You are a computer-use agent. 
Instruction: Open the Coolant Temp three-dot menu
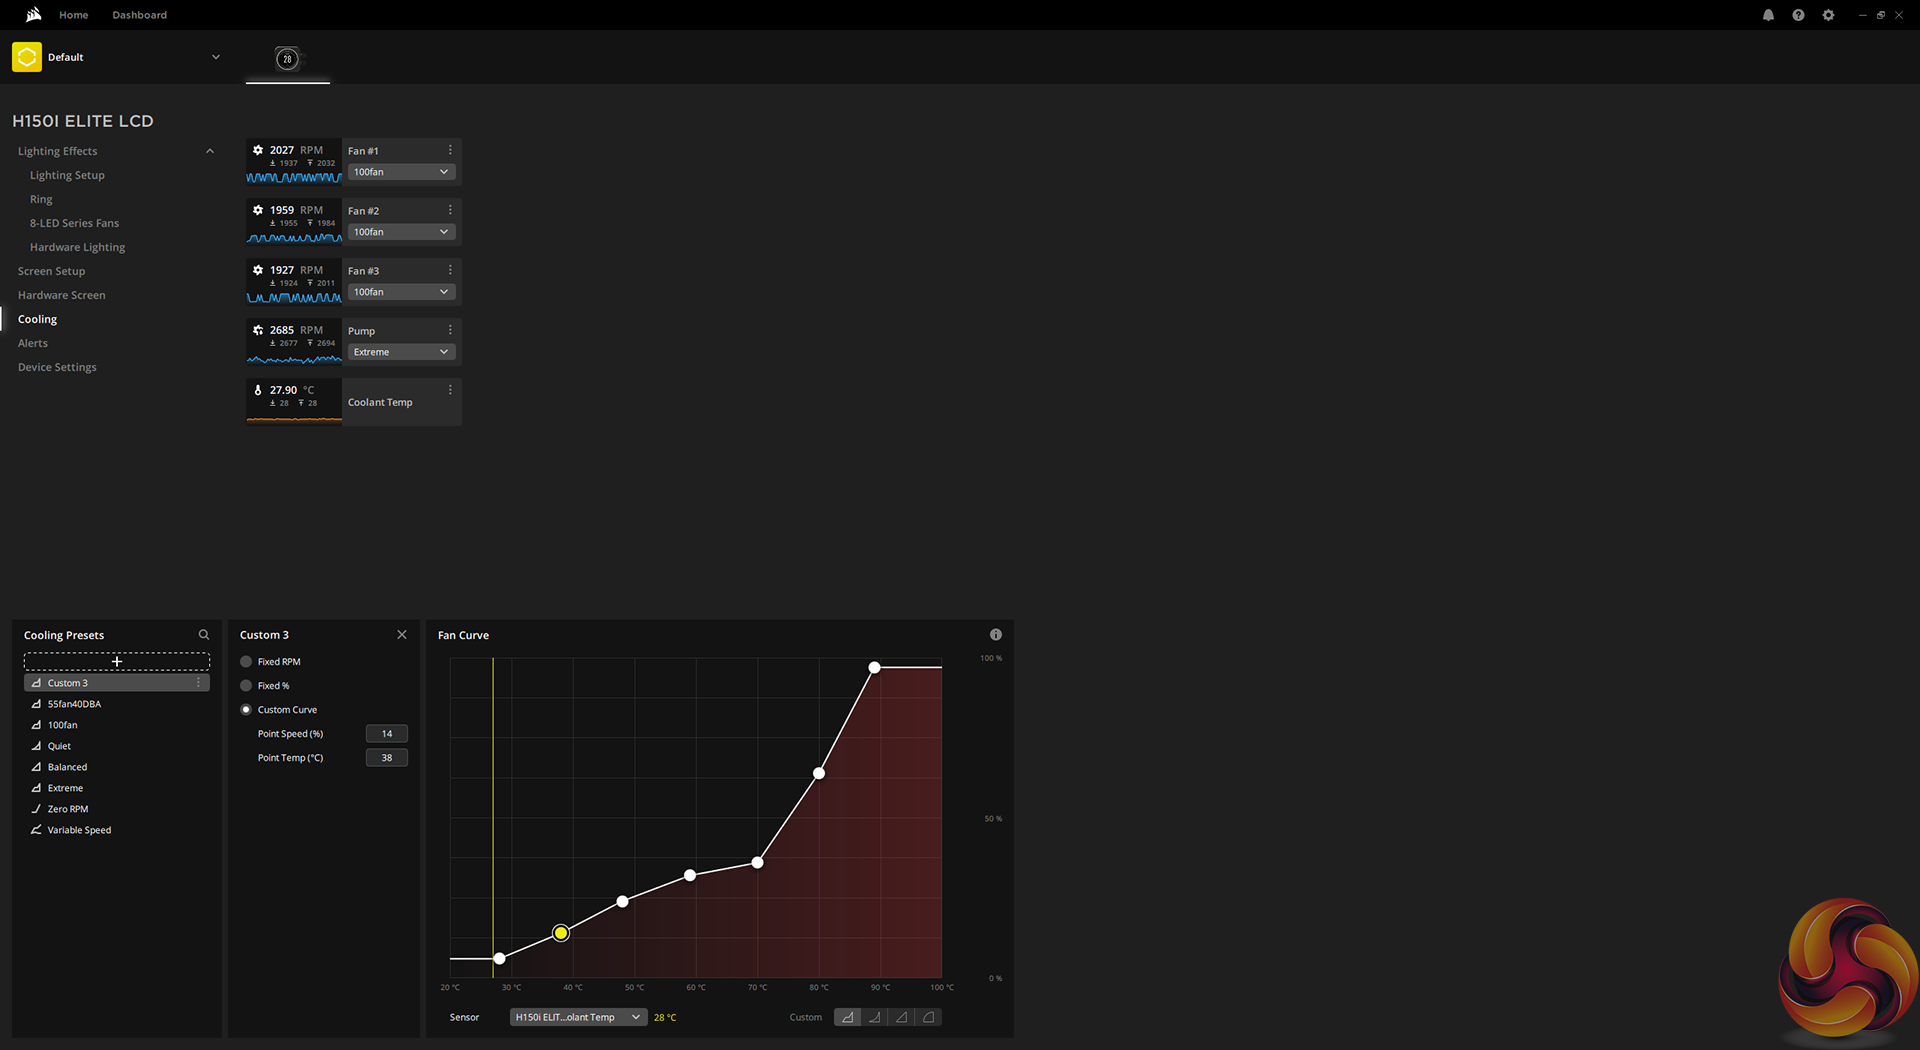450,390
